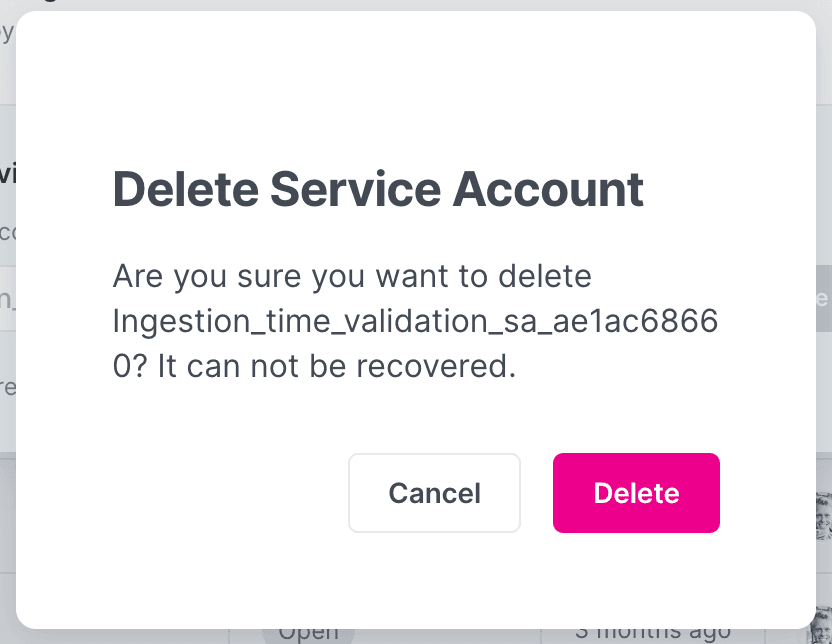The height and width of the screenshot is (644, 832).
Task: Focus the partially hidden input field at left edge
Action: pyautogui.click(x=7, y=298)
